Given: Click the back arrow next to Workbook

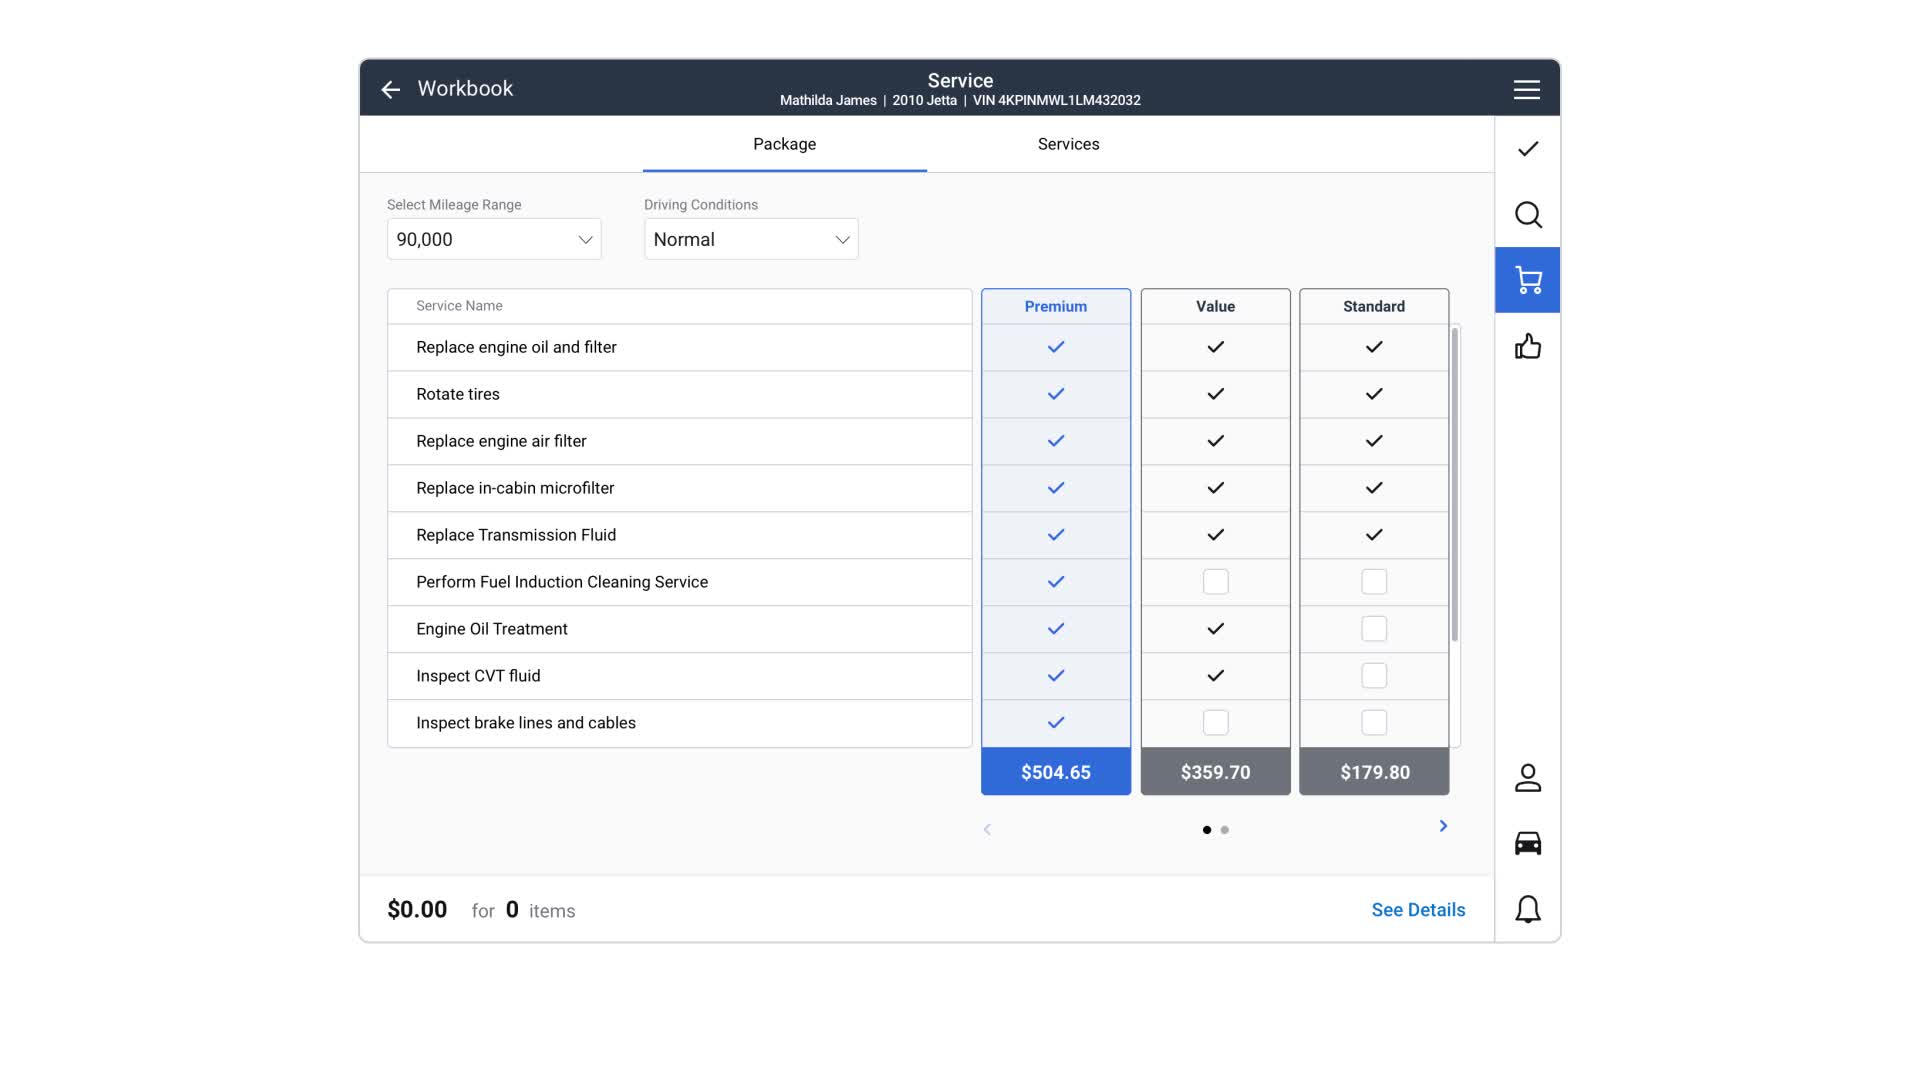Looking at the screenshot, I should (390, 90).
